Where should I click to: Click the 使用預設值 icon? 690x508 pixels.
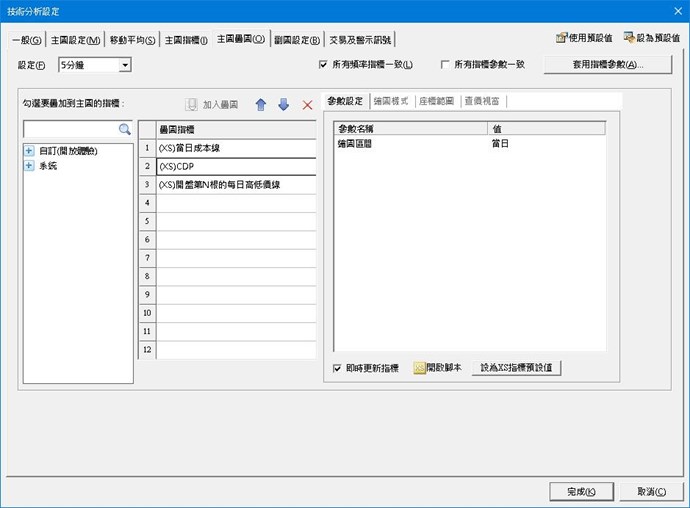(x=562, y=38)
